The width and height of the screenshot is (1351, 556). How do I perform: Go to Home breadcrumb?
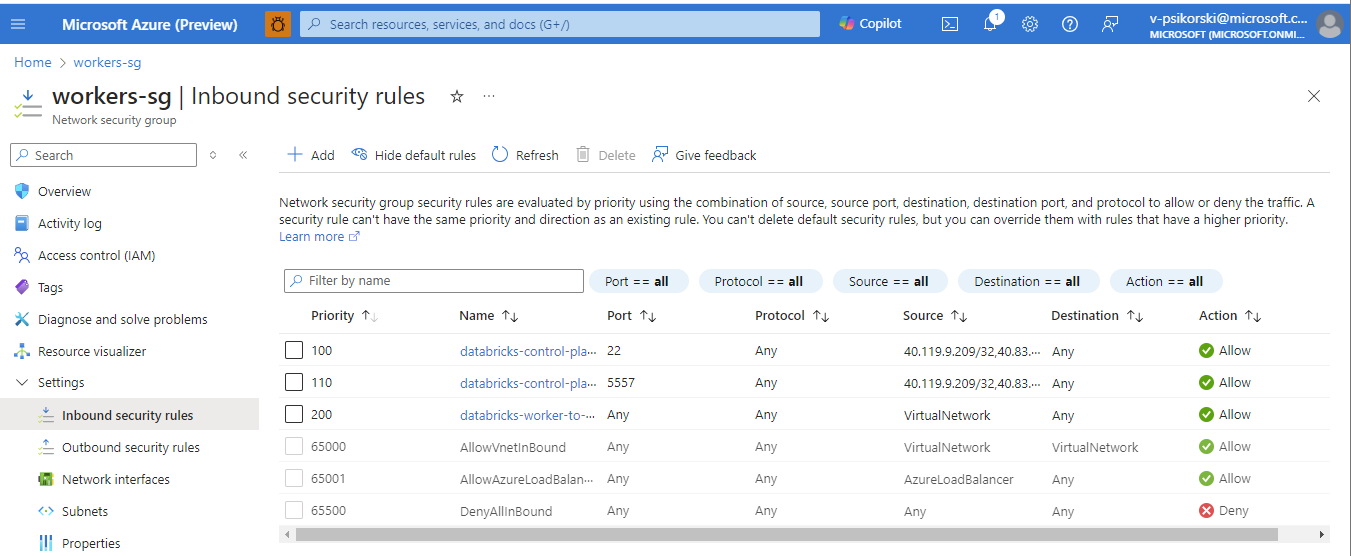tap(32, 62)
